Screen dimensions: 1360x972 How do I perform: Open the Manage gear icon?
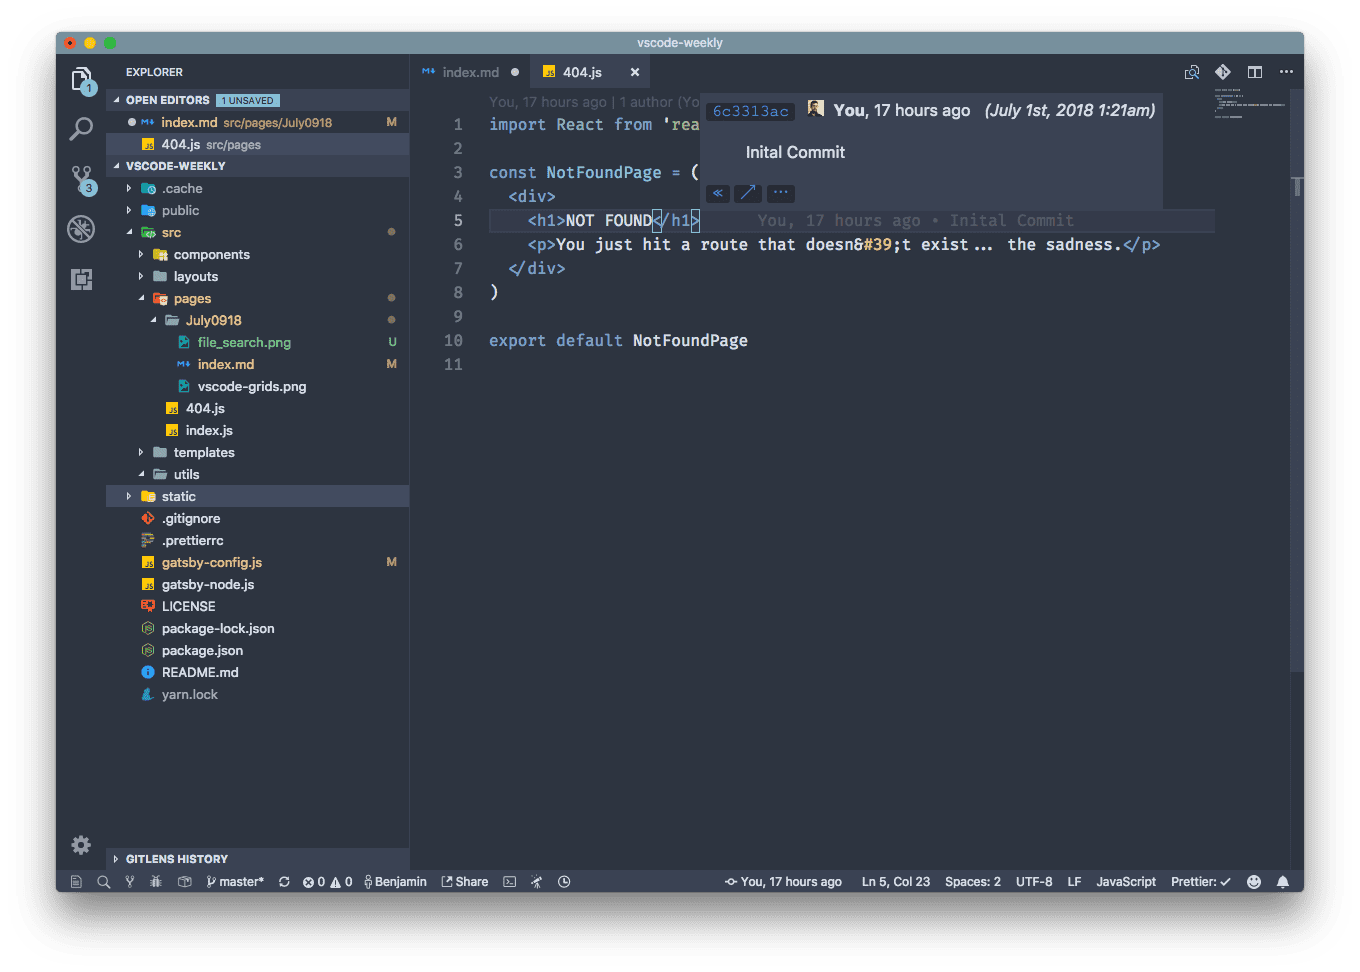pyautogui.click(x=81, y=845)
